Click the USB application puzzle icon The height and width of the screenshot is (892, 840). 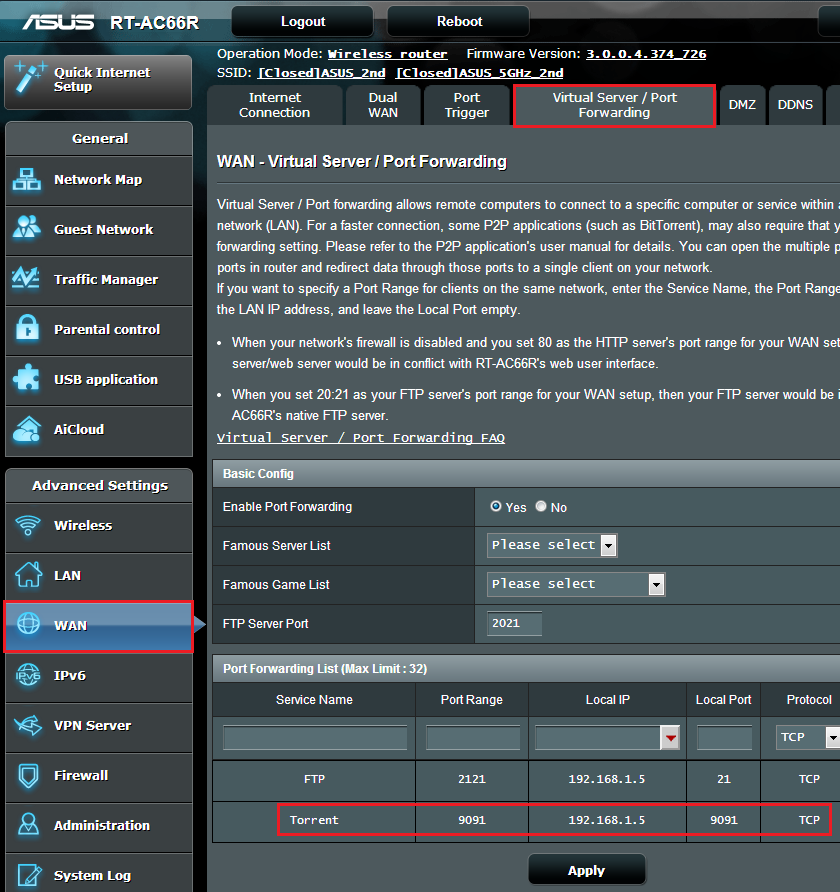(27, 379)
